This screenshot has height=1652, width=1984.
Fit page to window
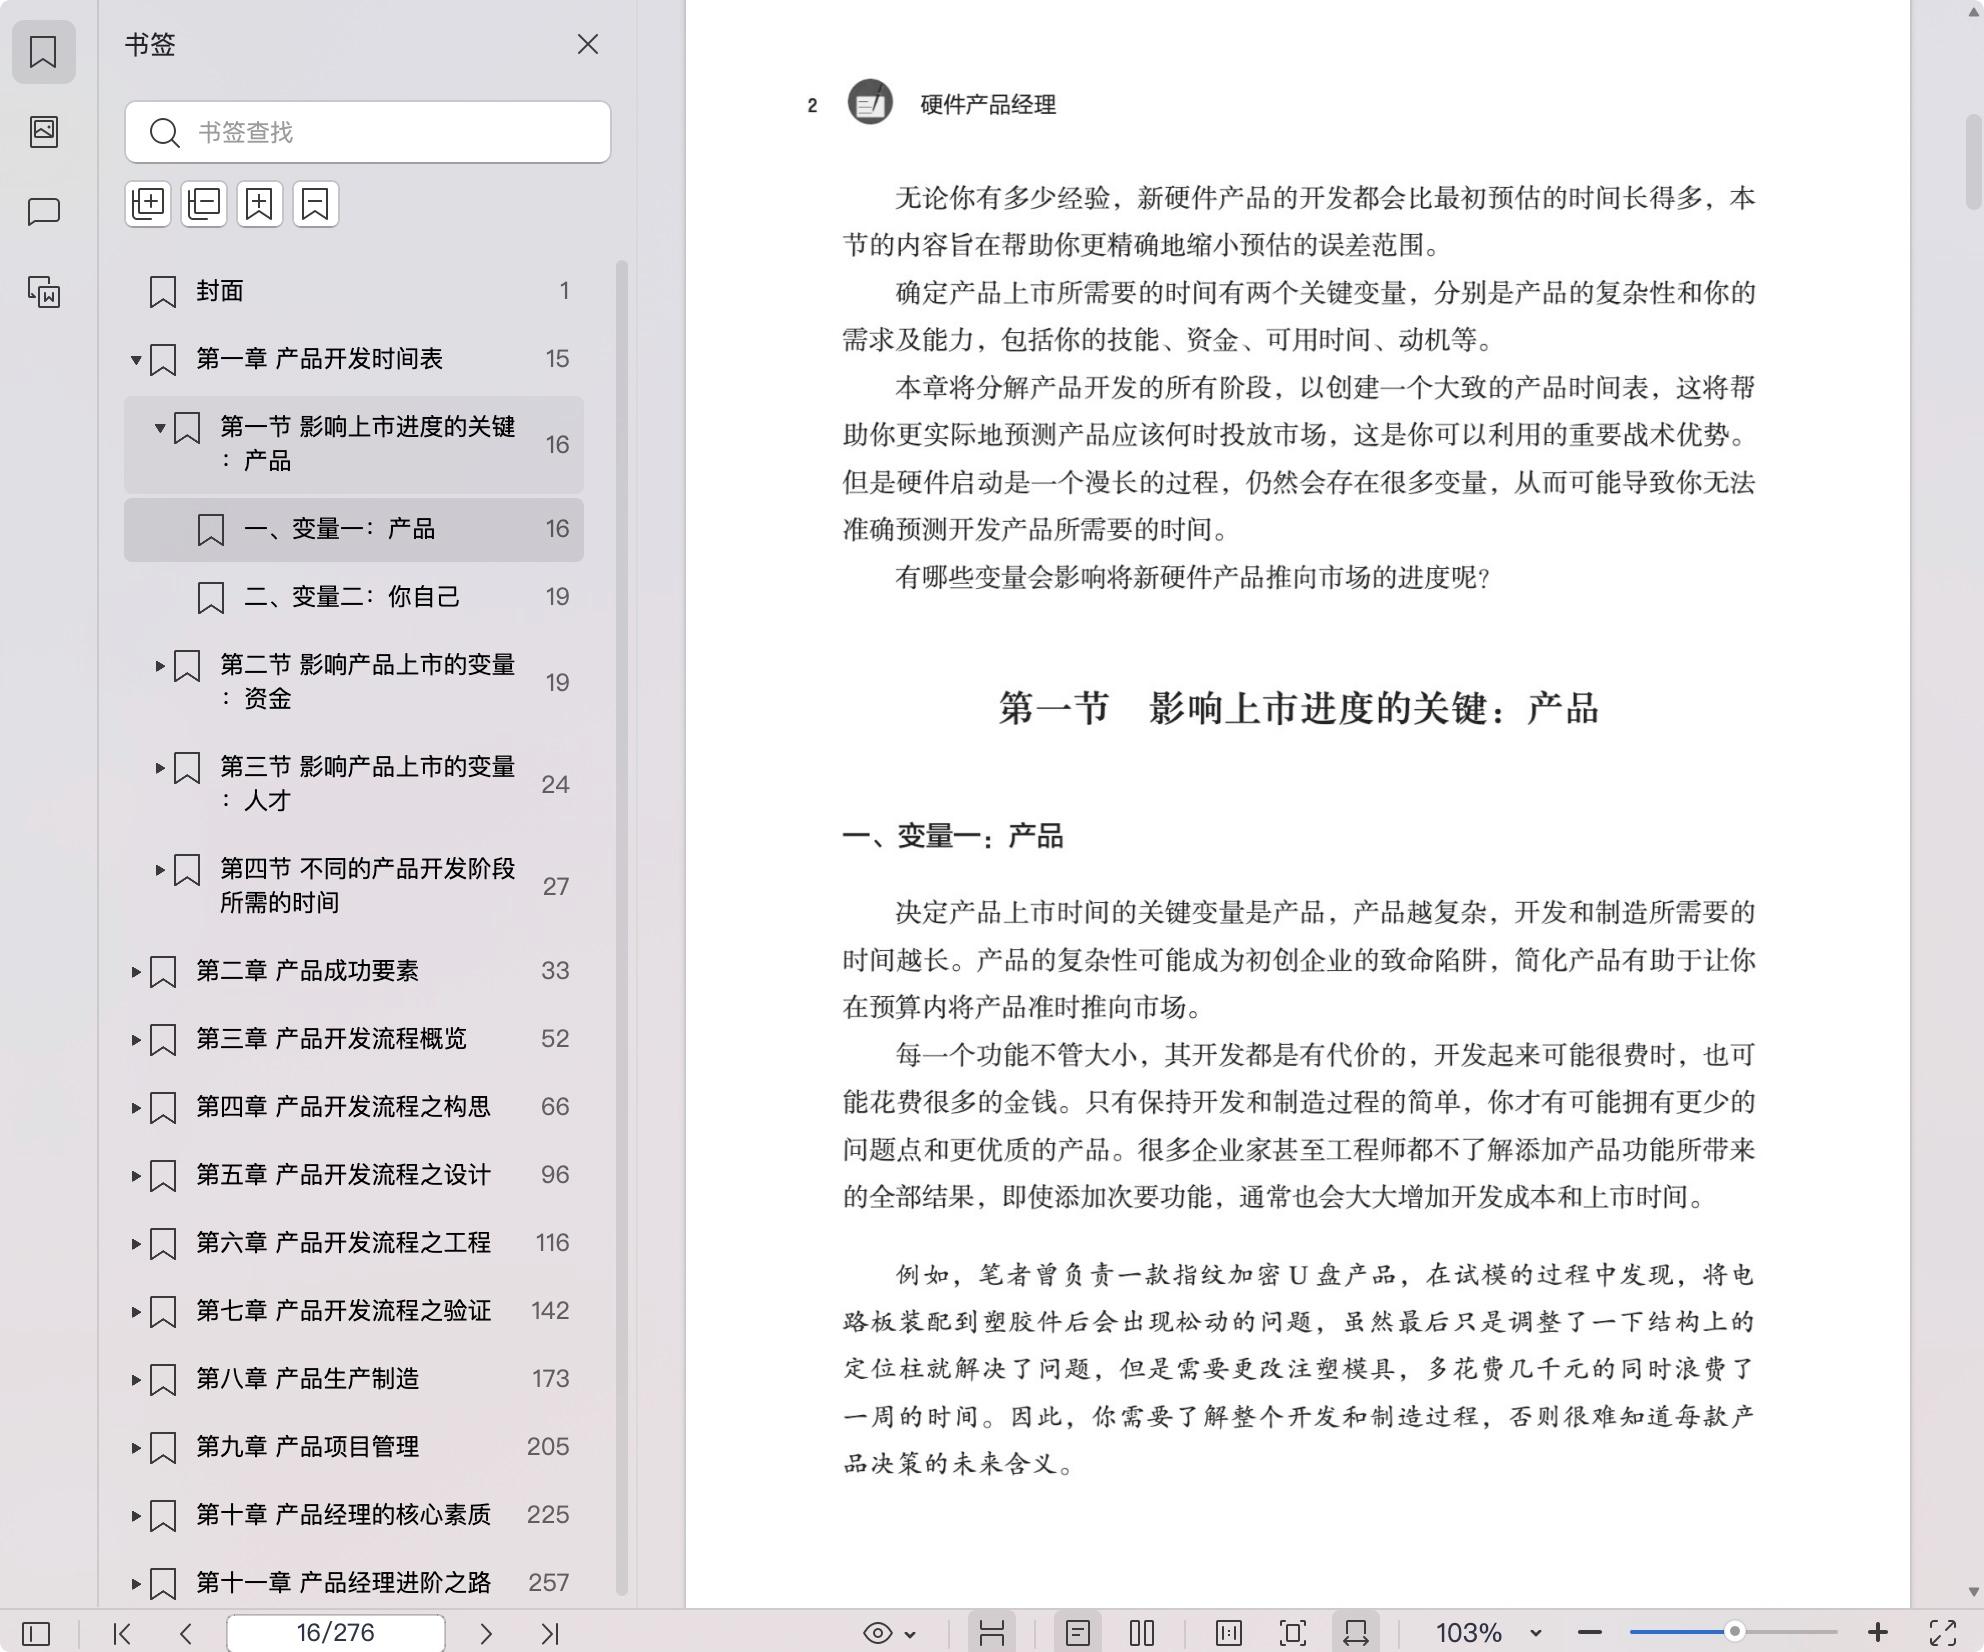tap(1292, 1634)
